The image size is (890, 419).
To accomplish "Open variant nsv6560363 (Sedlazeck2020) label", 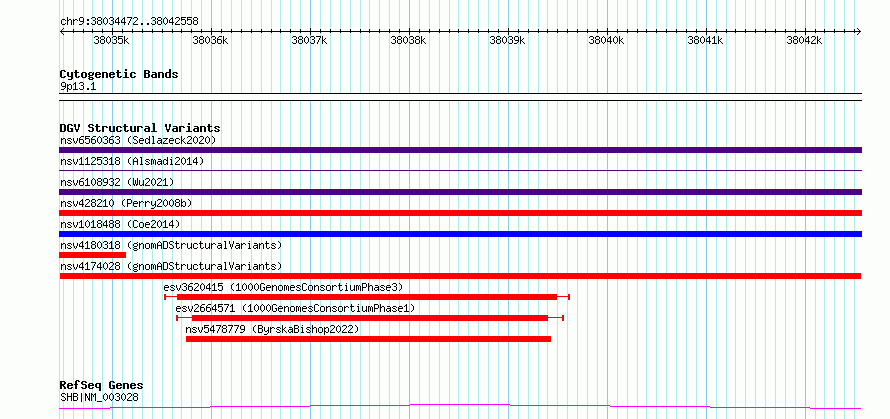I will [x=138, y=140].
